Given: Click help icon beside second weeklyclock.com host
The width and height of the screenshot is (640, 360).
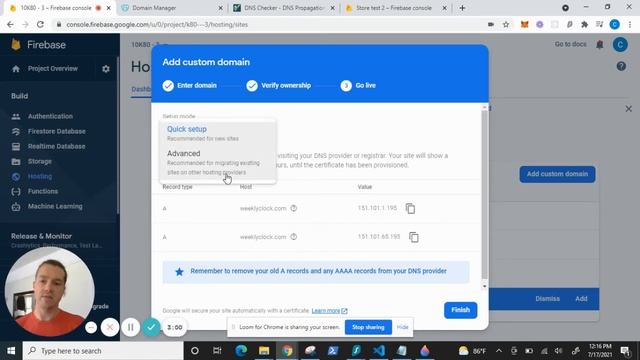Looking at the screenshot, I should pyautogui.click(x=293, y=237).
